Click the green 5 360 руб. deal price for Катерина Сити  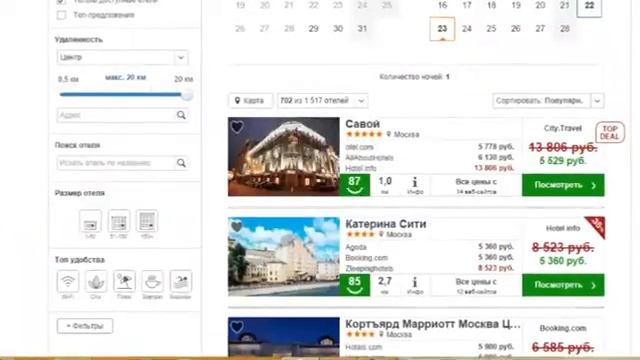click(x=562, y=260)
